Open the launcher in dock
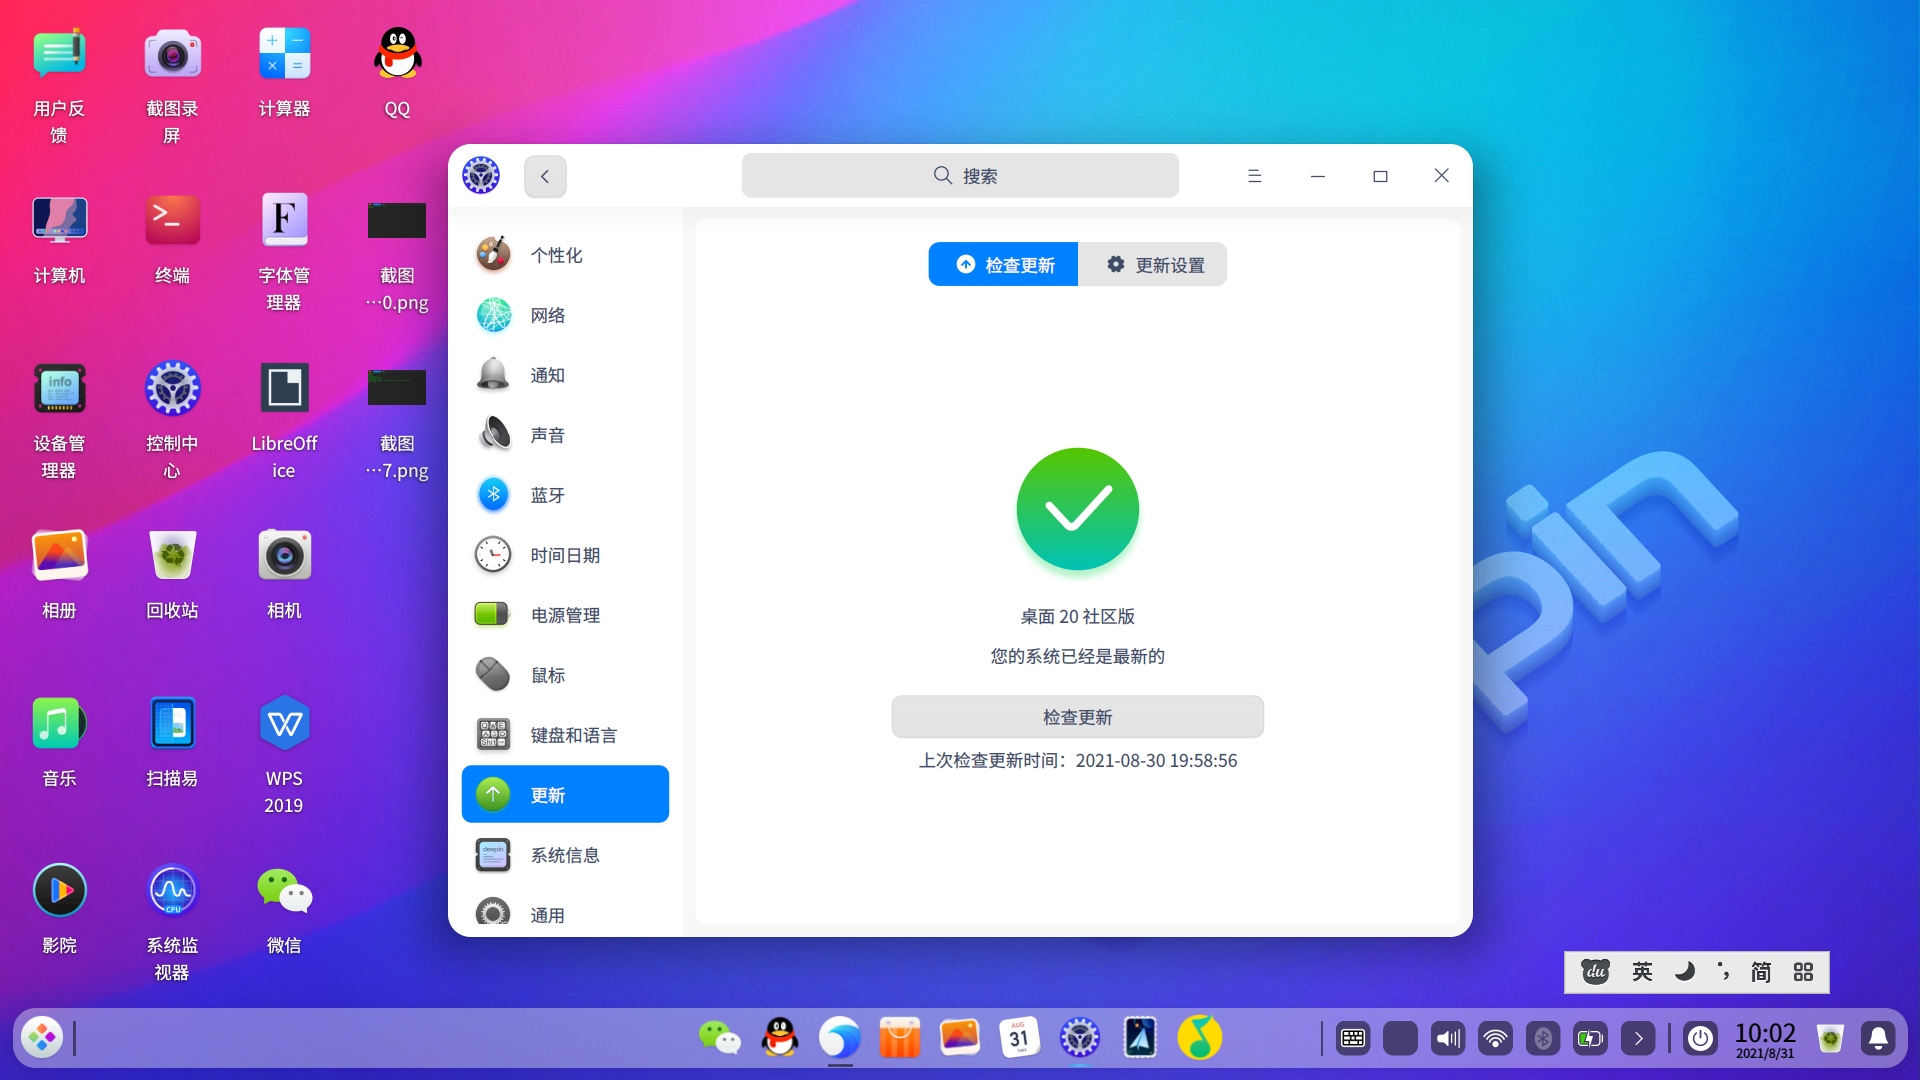The width and height of the screenshot is (1920, 1080). click(x=42, y=1038)
